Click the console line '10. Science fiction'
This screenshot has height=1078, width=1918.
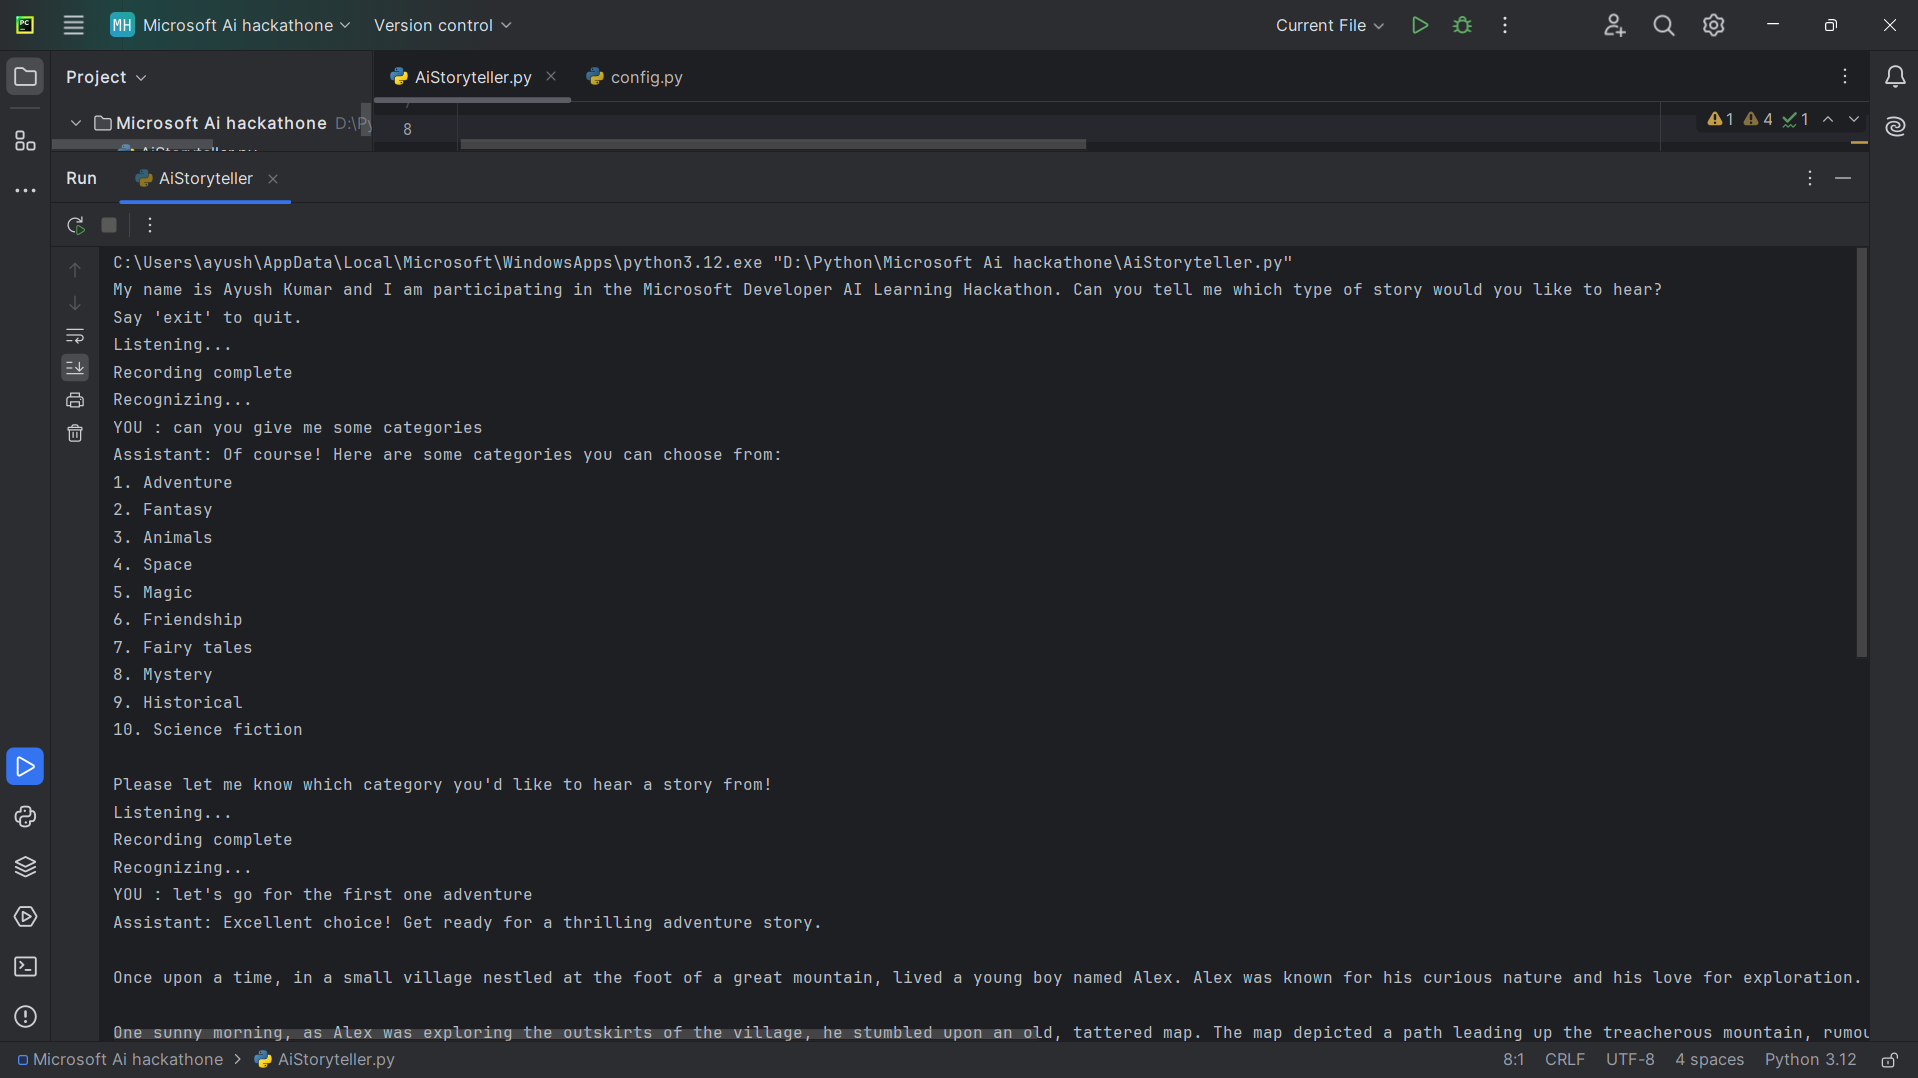(x=207, y=730)
